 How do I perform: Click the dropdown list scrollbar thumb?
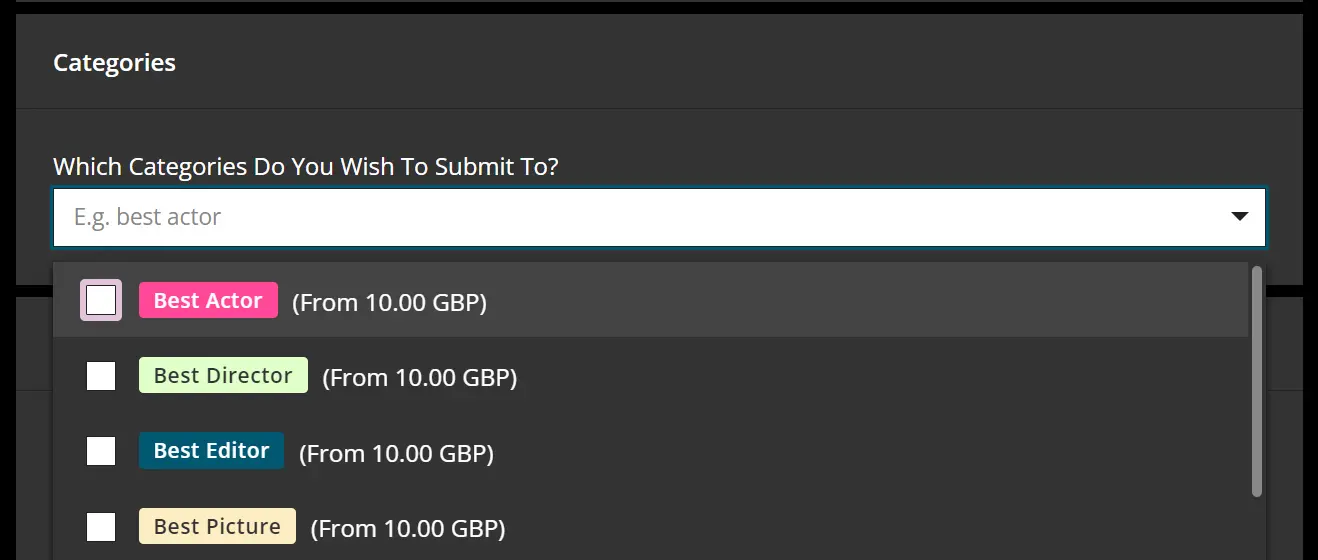click(1257, 380)
